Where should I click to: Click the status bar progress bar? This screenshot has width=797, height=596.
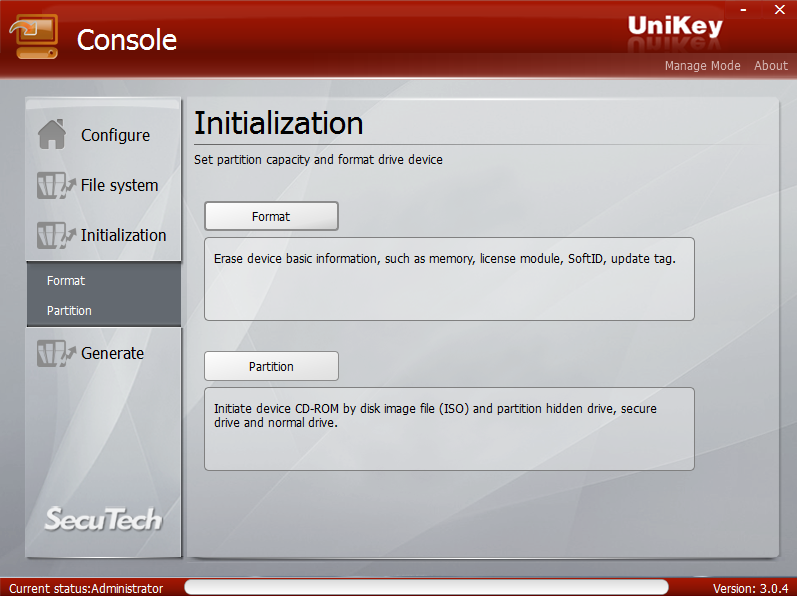pos(426,587)
